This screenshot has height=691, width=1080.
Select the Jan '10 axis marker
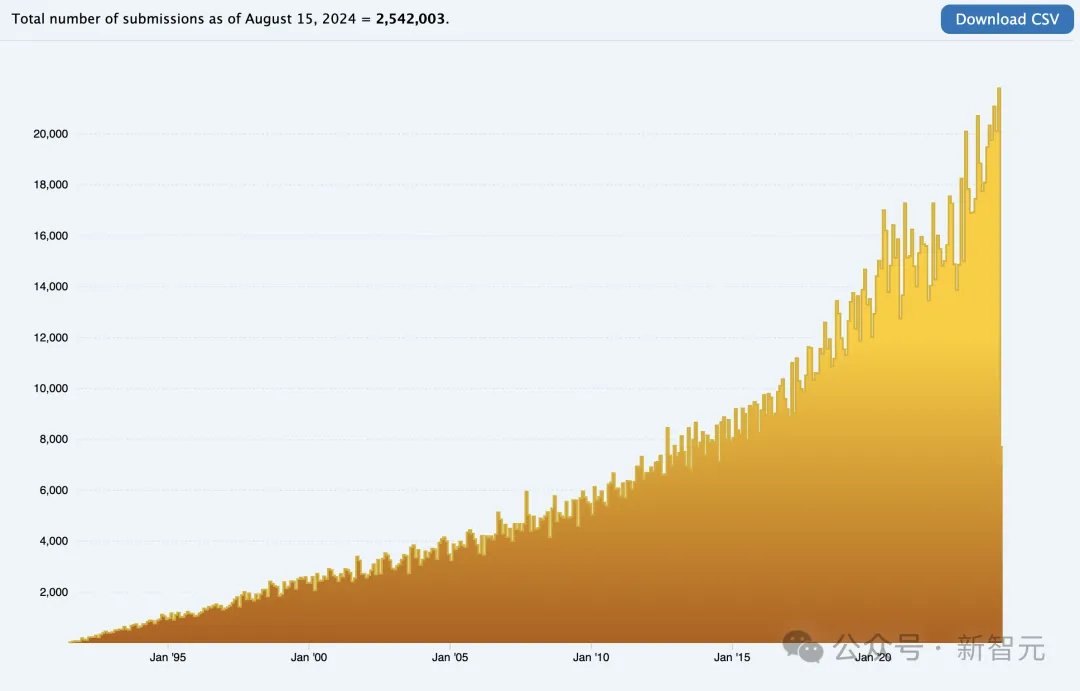click(591, 657)
